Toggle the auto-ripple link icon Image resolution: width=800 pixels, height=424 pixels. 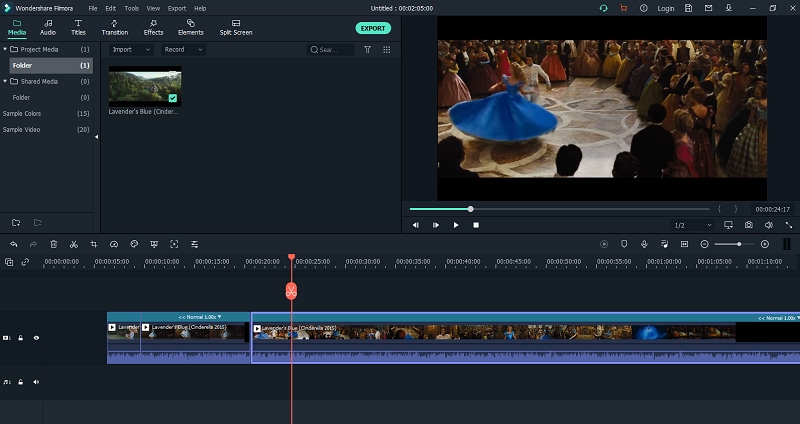(25, 262)
